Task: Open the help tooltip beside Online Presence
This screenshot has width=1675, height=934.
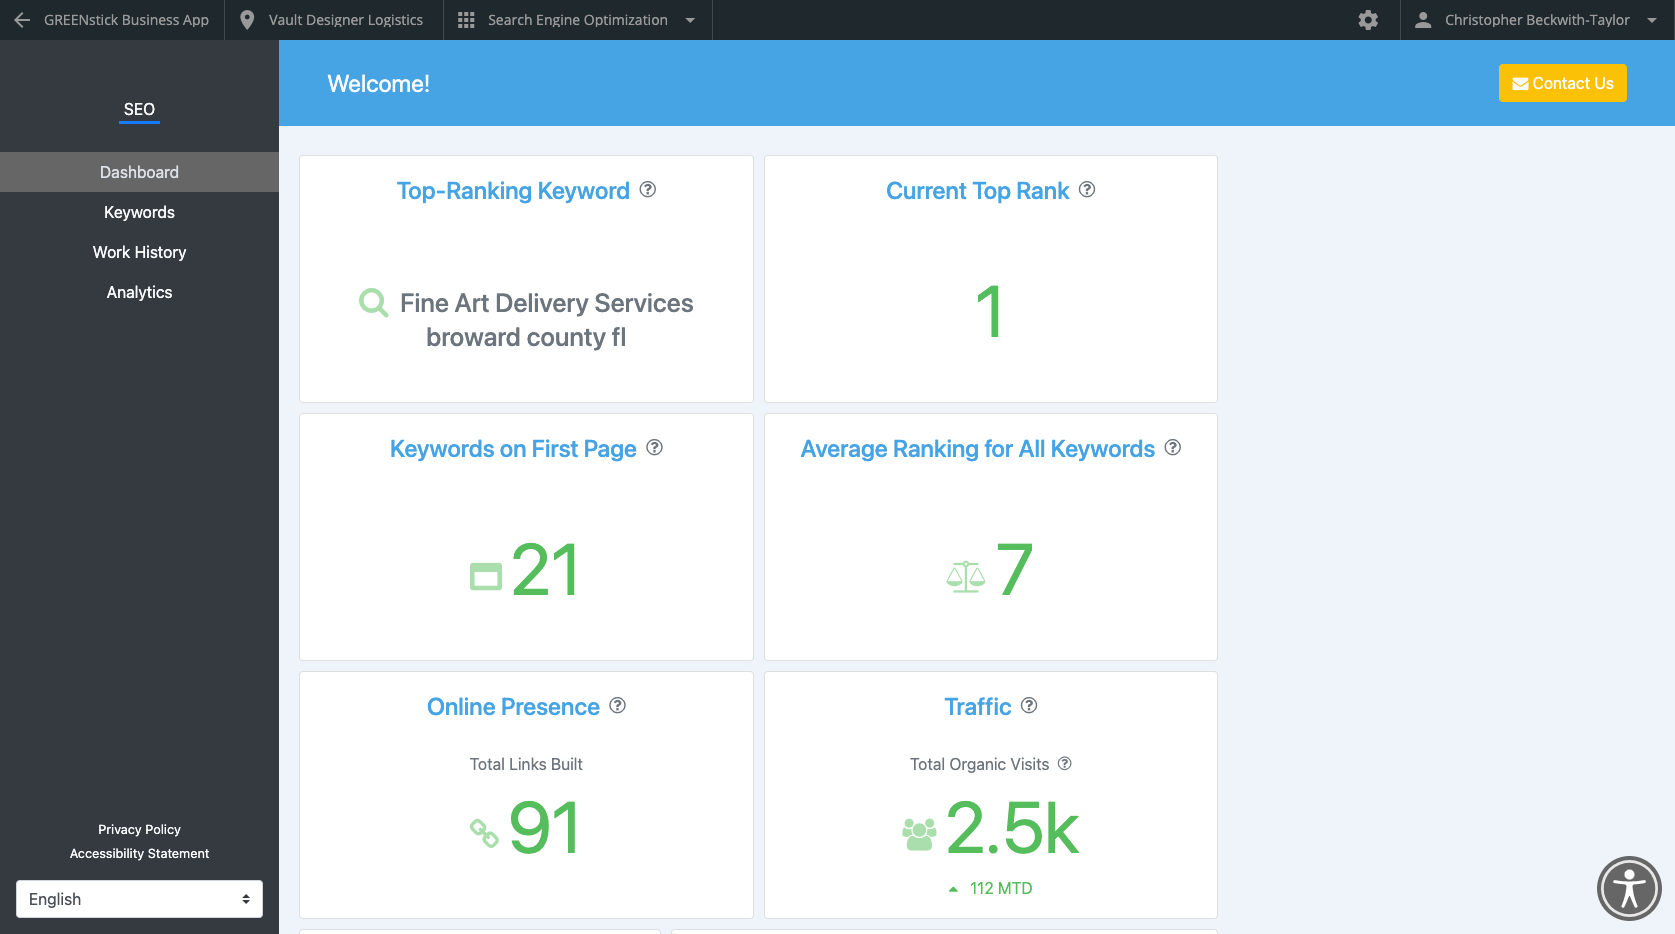Action: pos(617,705)
